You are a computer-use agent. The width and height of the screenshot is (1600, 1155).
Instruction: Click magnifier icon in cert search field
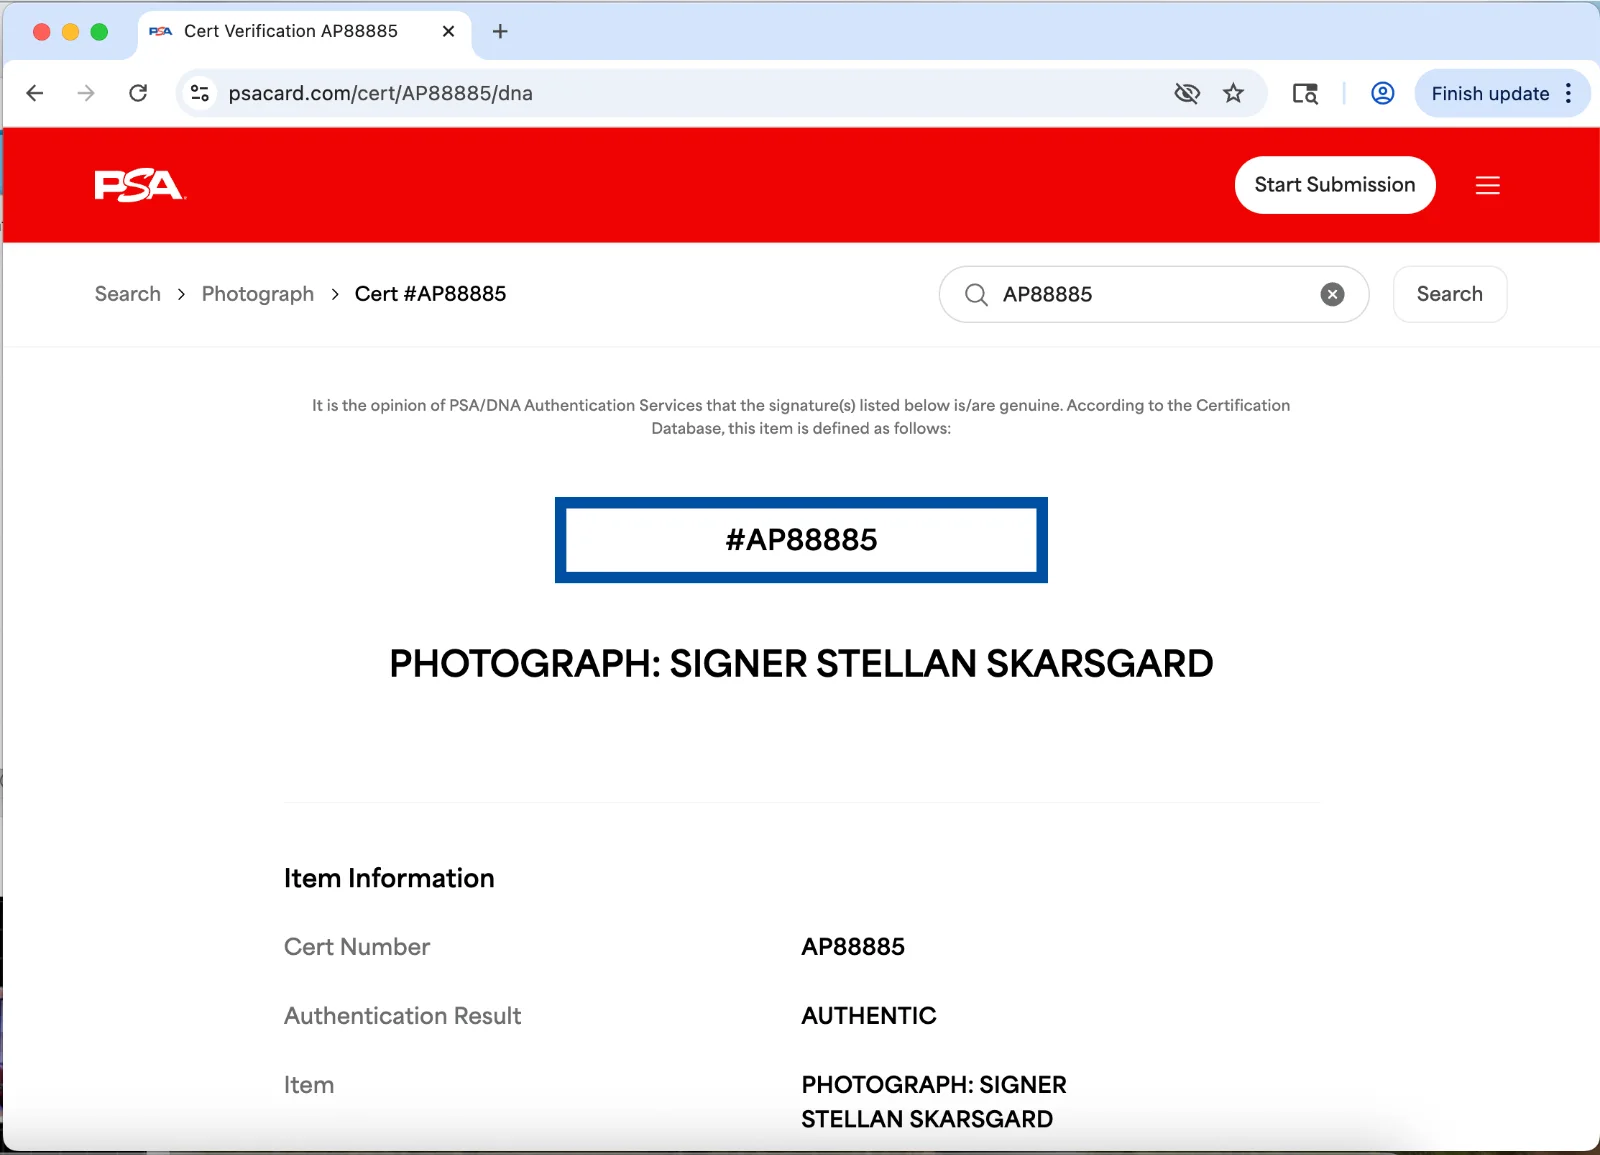[976, 294]
